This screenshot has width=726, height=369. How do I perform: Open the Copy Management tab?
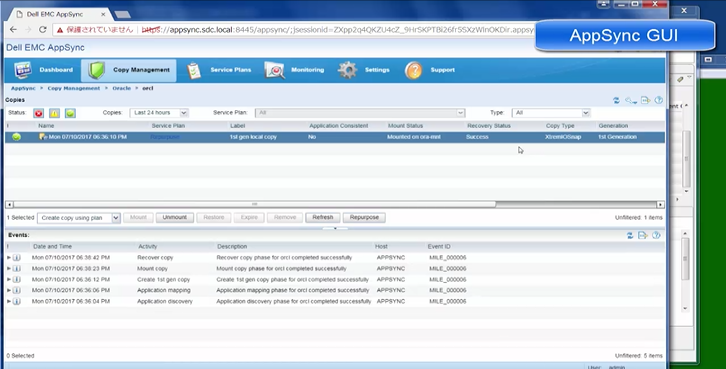pyautogui.click(x=129, y=70)
